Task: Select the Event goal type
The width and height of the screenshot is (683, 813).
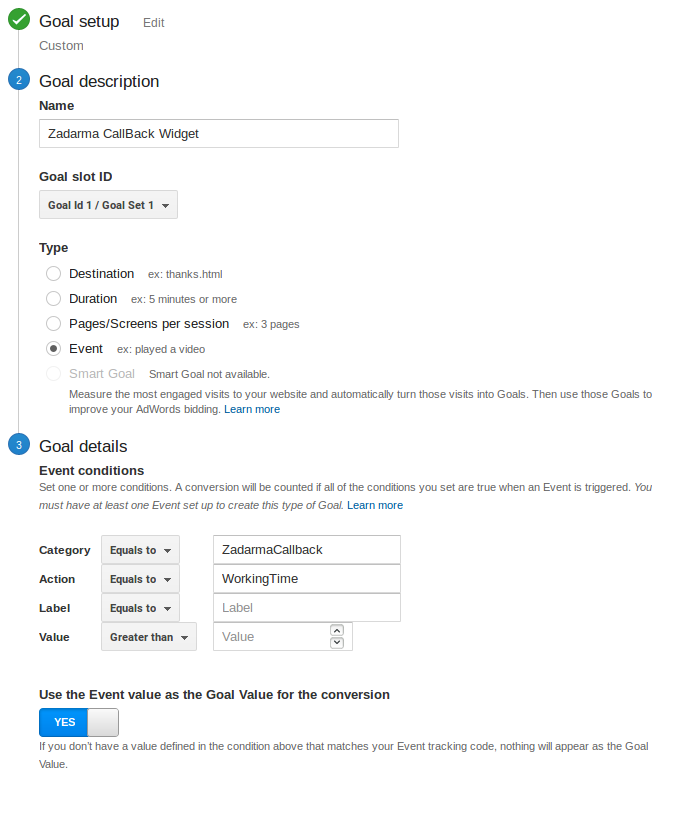Action: [54, 349]
